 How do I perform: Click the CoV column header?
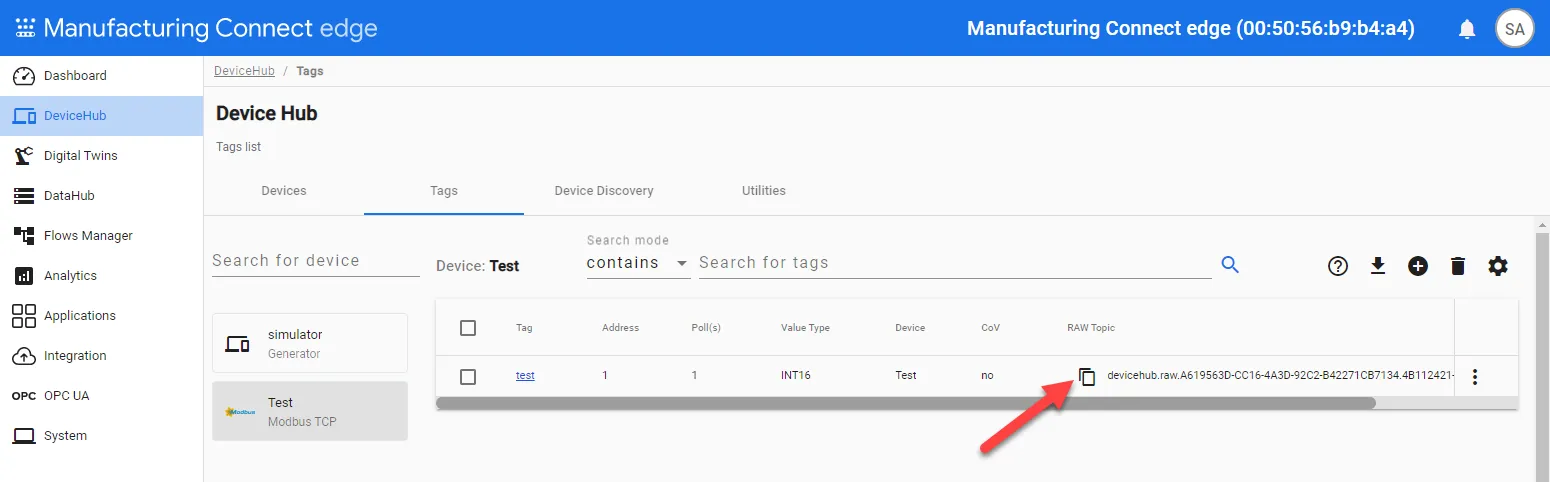991,328
